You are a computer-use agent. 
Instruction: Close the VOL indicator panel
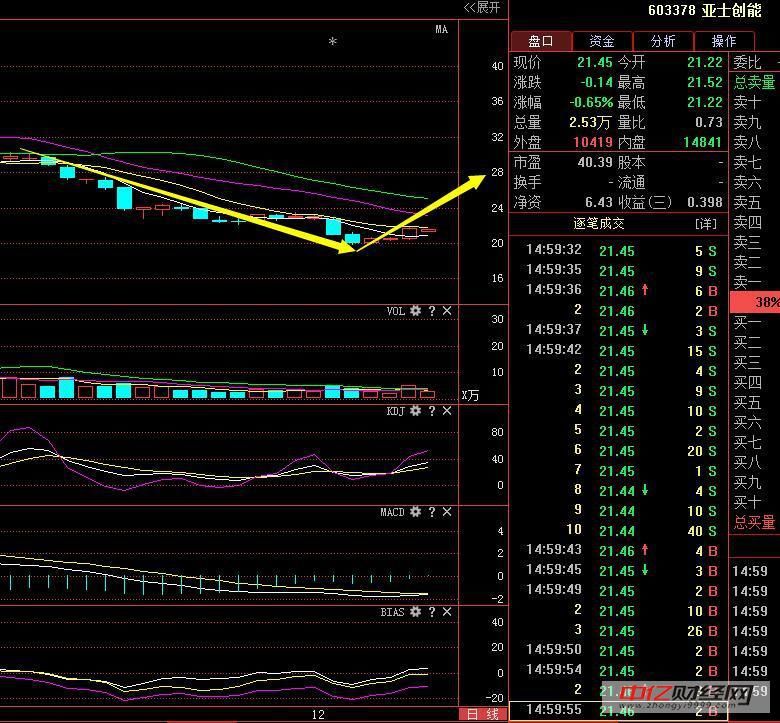(447, 311)
